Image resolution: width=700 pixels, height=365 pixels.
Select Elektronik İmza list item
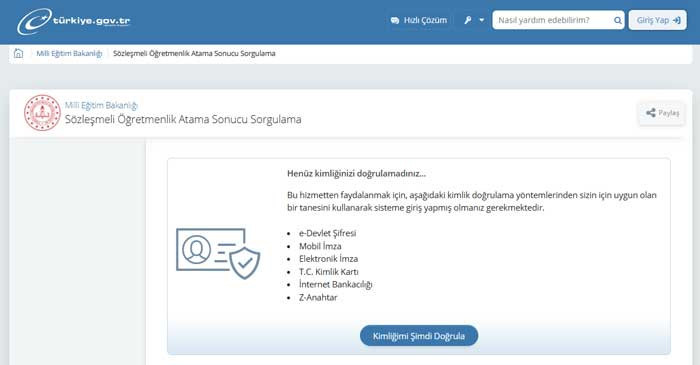pyautogui.click(x=328, y=259)
